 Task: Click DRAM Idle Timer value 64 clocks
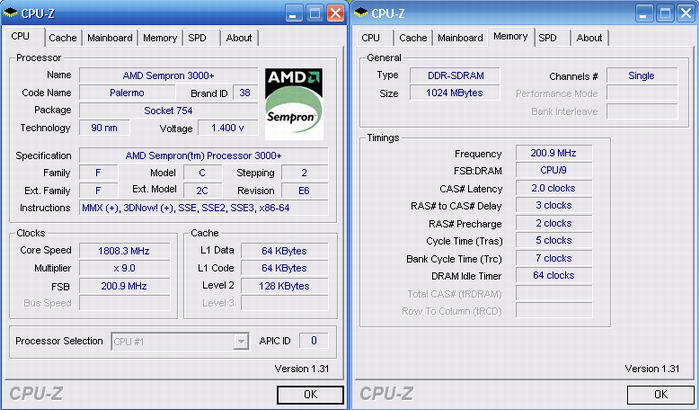pyautogui.click(x=554, y=275)
